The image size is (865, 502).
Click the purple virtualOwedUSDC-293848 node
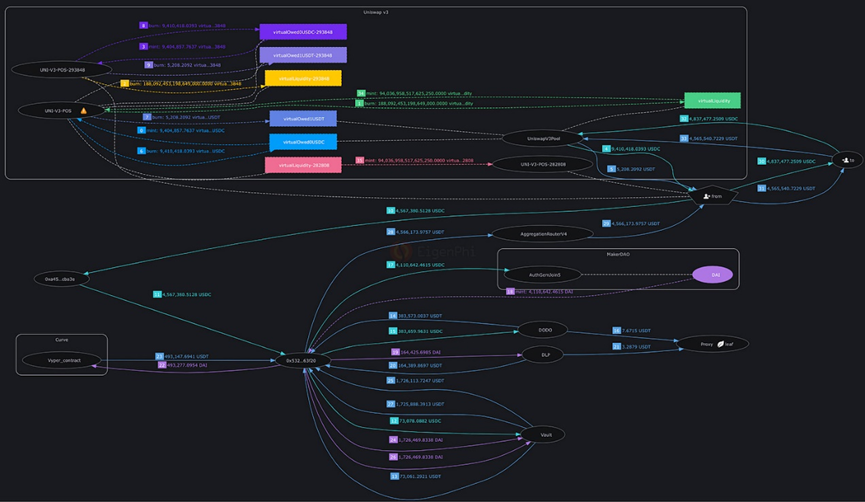[x=303, y=32]
